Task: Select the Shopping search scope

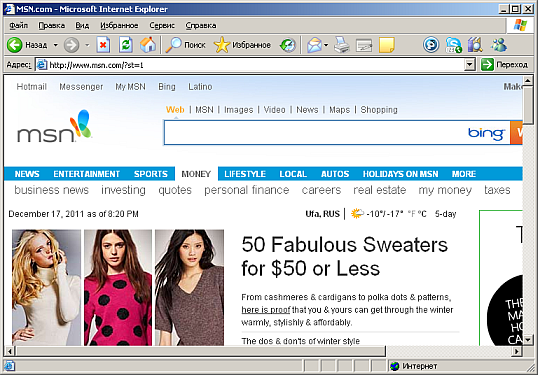Action: point(379,110)
